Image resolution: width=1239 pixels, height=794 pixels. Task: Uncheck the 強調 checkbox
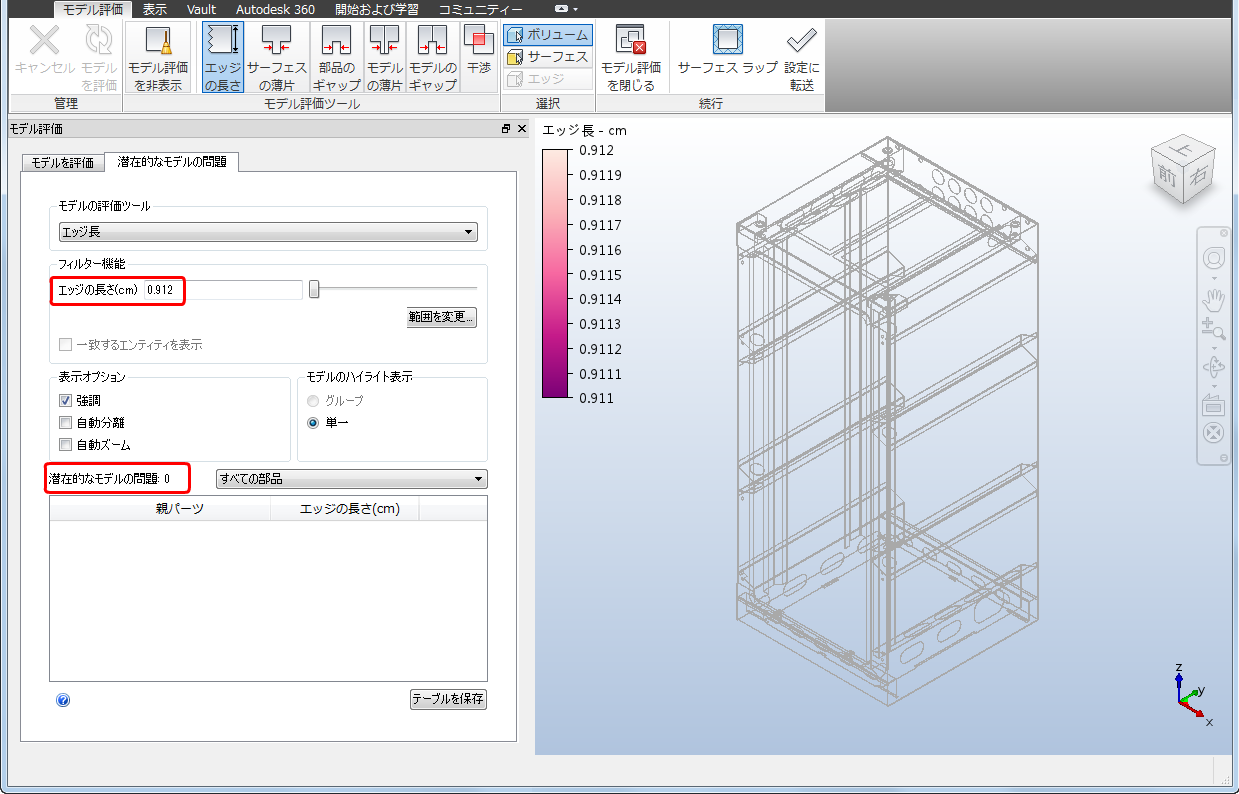pyautogui.click(x=65, y=400)
